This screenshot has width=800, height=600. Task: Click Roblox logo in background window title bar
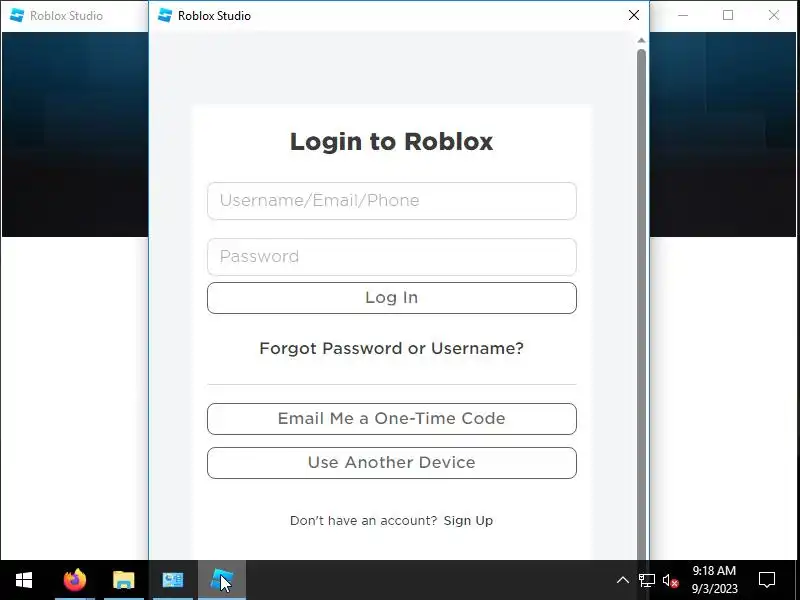17,15
